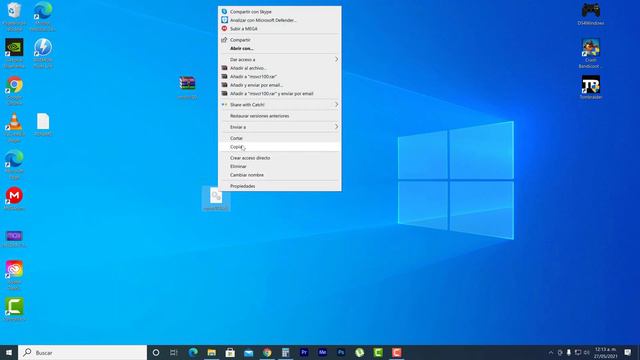Viewport: 640px width, 360px height.
Task: Show hidden system tray icons
Action: [x=551, y=353]
